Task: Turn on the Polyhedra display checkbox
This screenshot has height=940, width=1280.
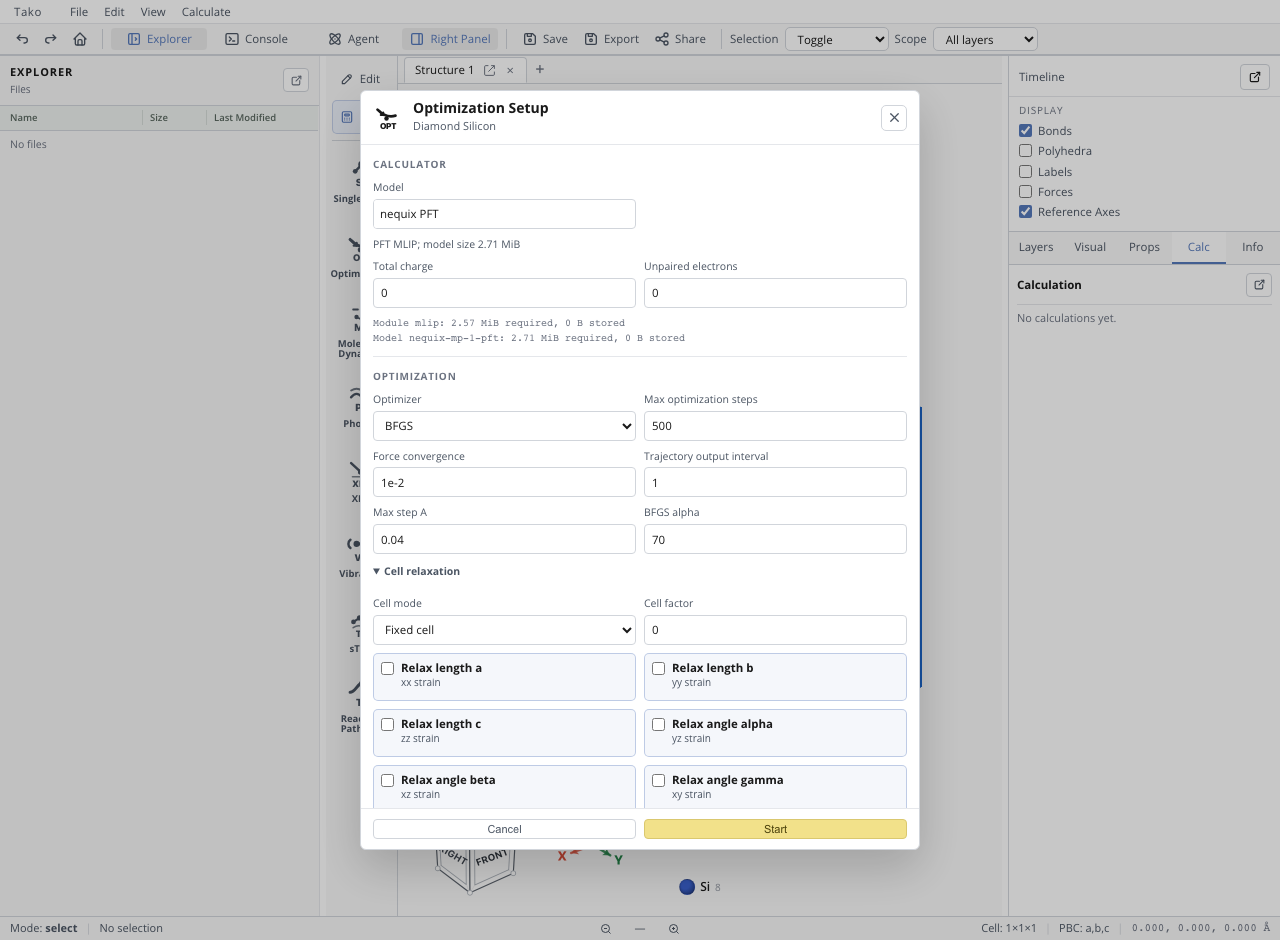Action: (x=1025, y=151)
